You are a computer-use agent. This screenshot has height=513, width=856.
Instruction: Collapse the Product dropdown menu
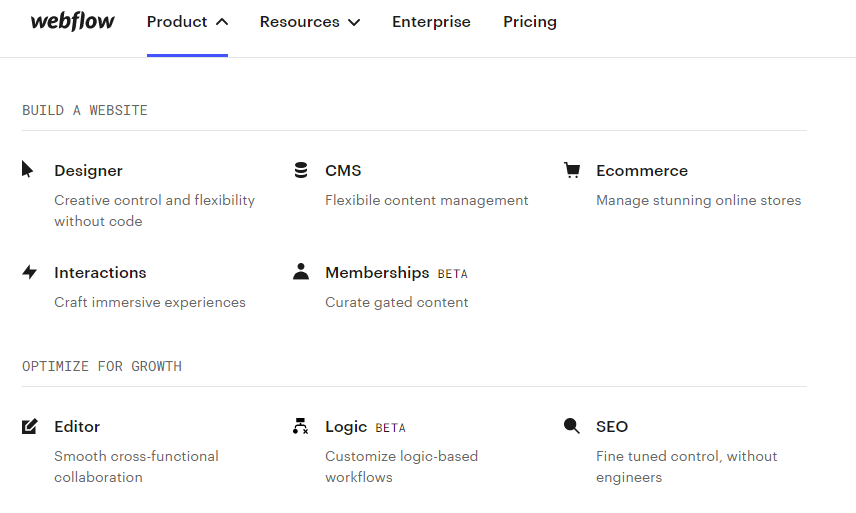[187, 22]
